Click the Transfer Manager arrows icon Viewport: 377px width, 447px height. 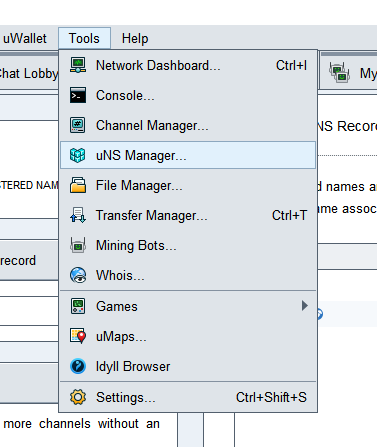click(x=78, y=215)
